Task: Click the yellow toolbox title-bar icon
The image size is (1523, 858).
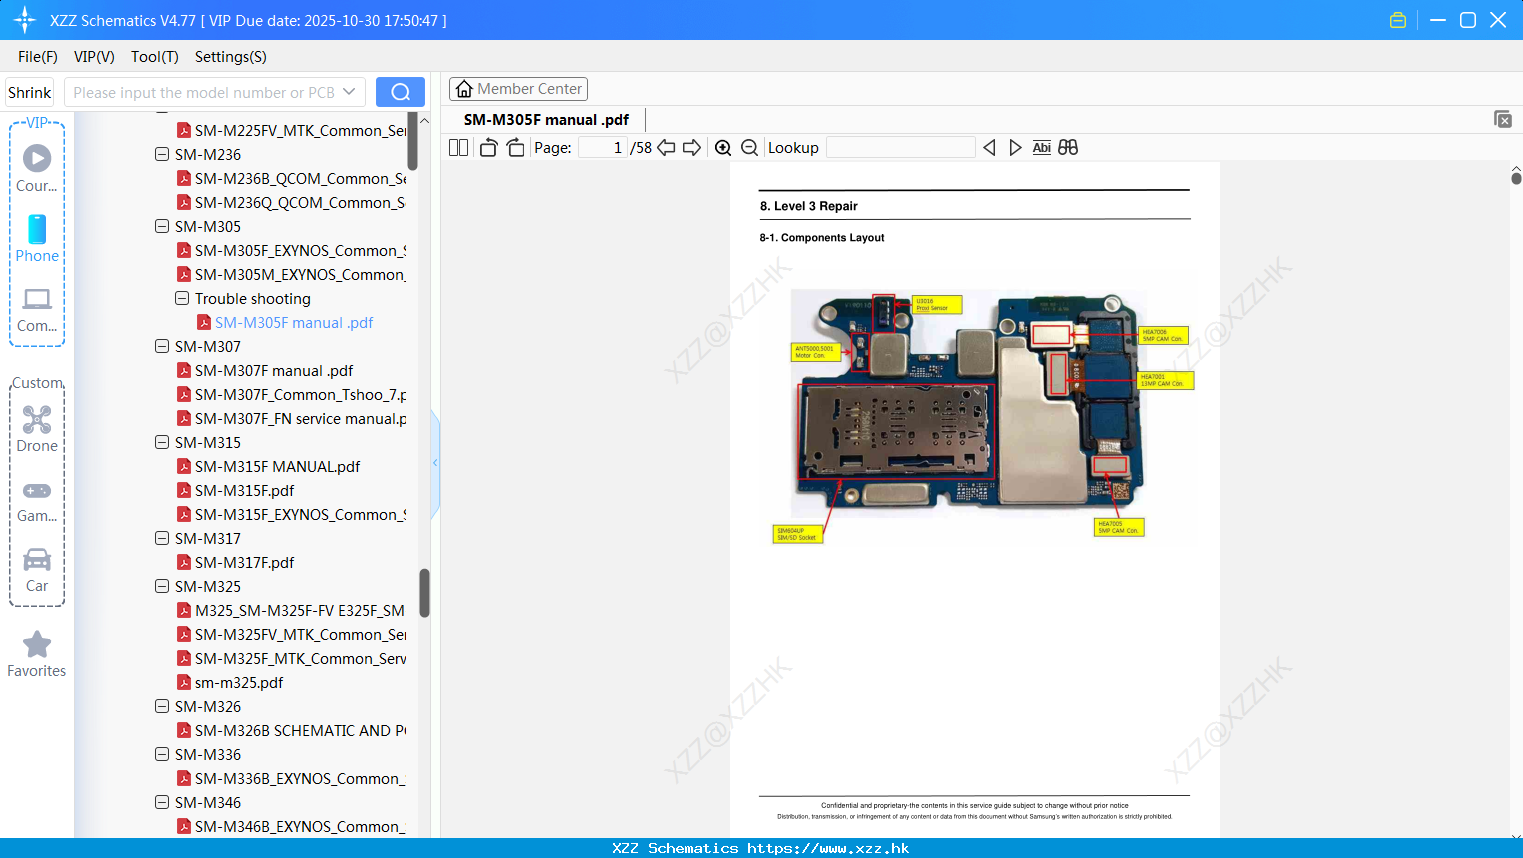Action: point(1398,20)
